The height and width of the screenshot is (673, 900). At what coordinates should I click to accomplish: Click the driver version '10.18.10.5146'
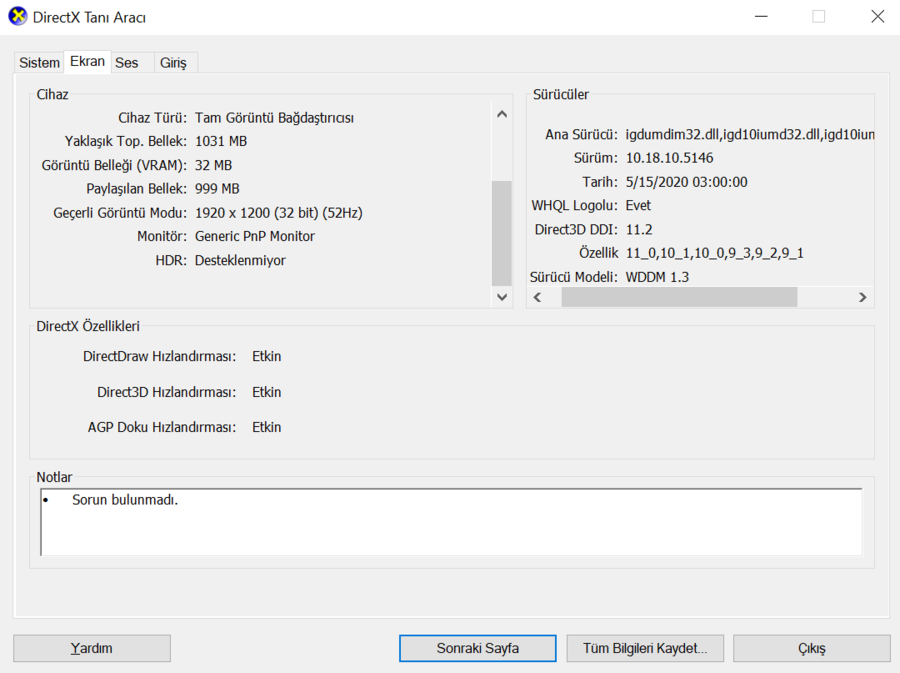tap(669, 158)
